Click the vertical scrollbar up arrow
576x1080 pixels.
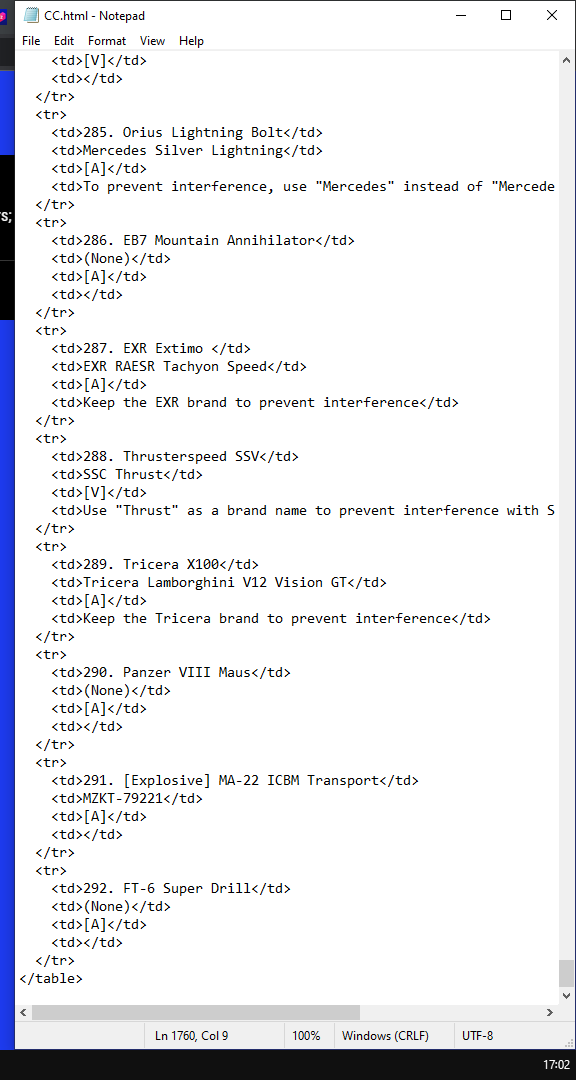[x=566, y=60]
